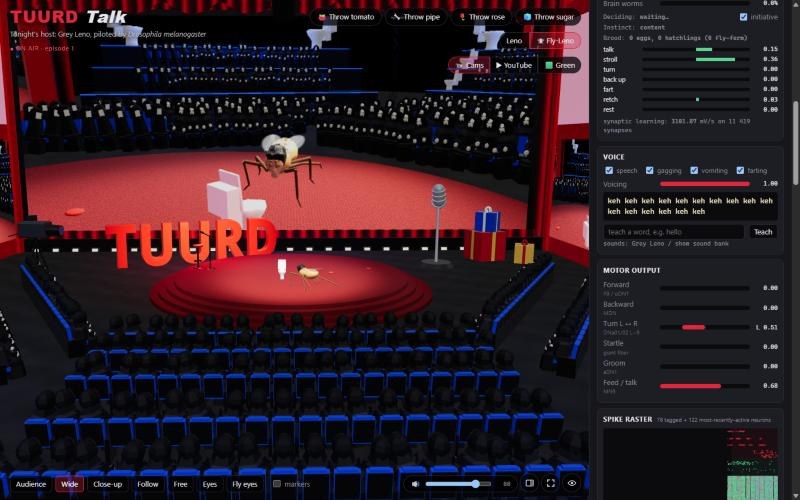Click the 'Feed / talk' motor output label
Viewport: 800px width, 500px height.
[620, 383]
